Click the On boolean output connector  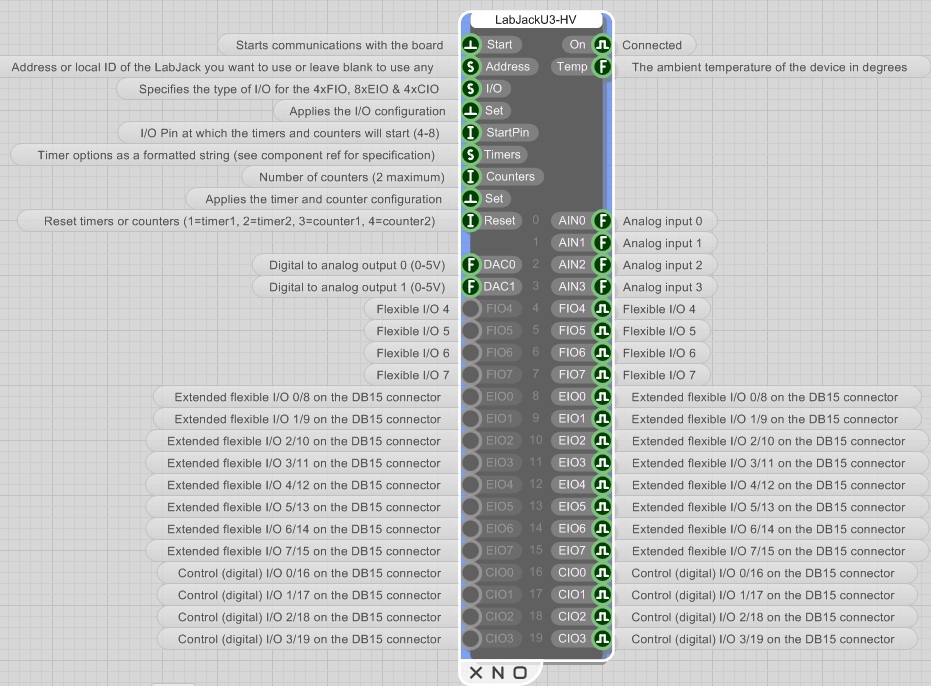pos(603,45)
